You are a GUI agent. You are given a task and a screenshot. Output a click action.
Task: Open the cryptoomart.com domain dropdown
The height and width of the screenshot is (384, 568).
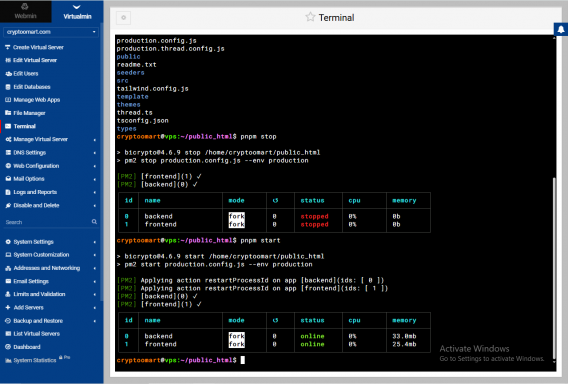click(51, 32)
